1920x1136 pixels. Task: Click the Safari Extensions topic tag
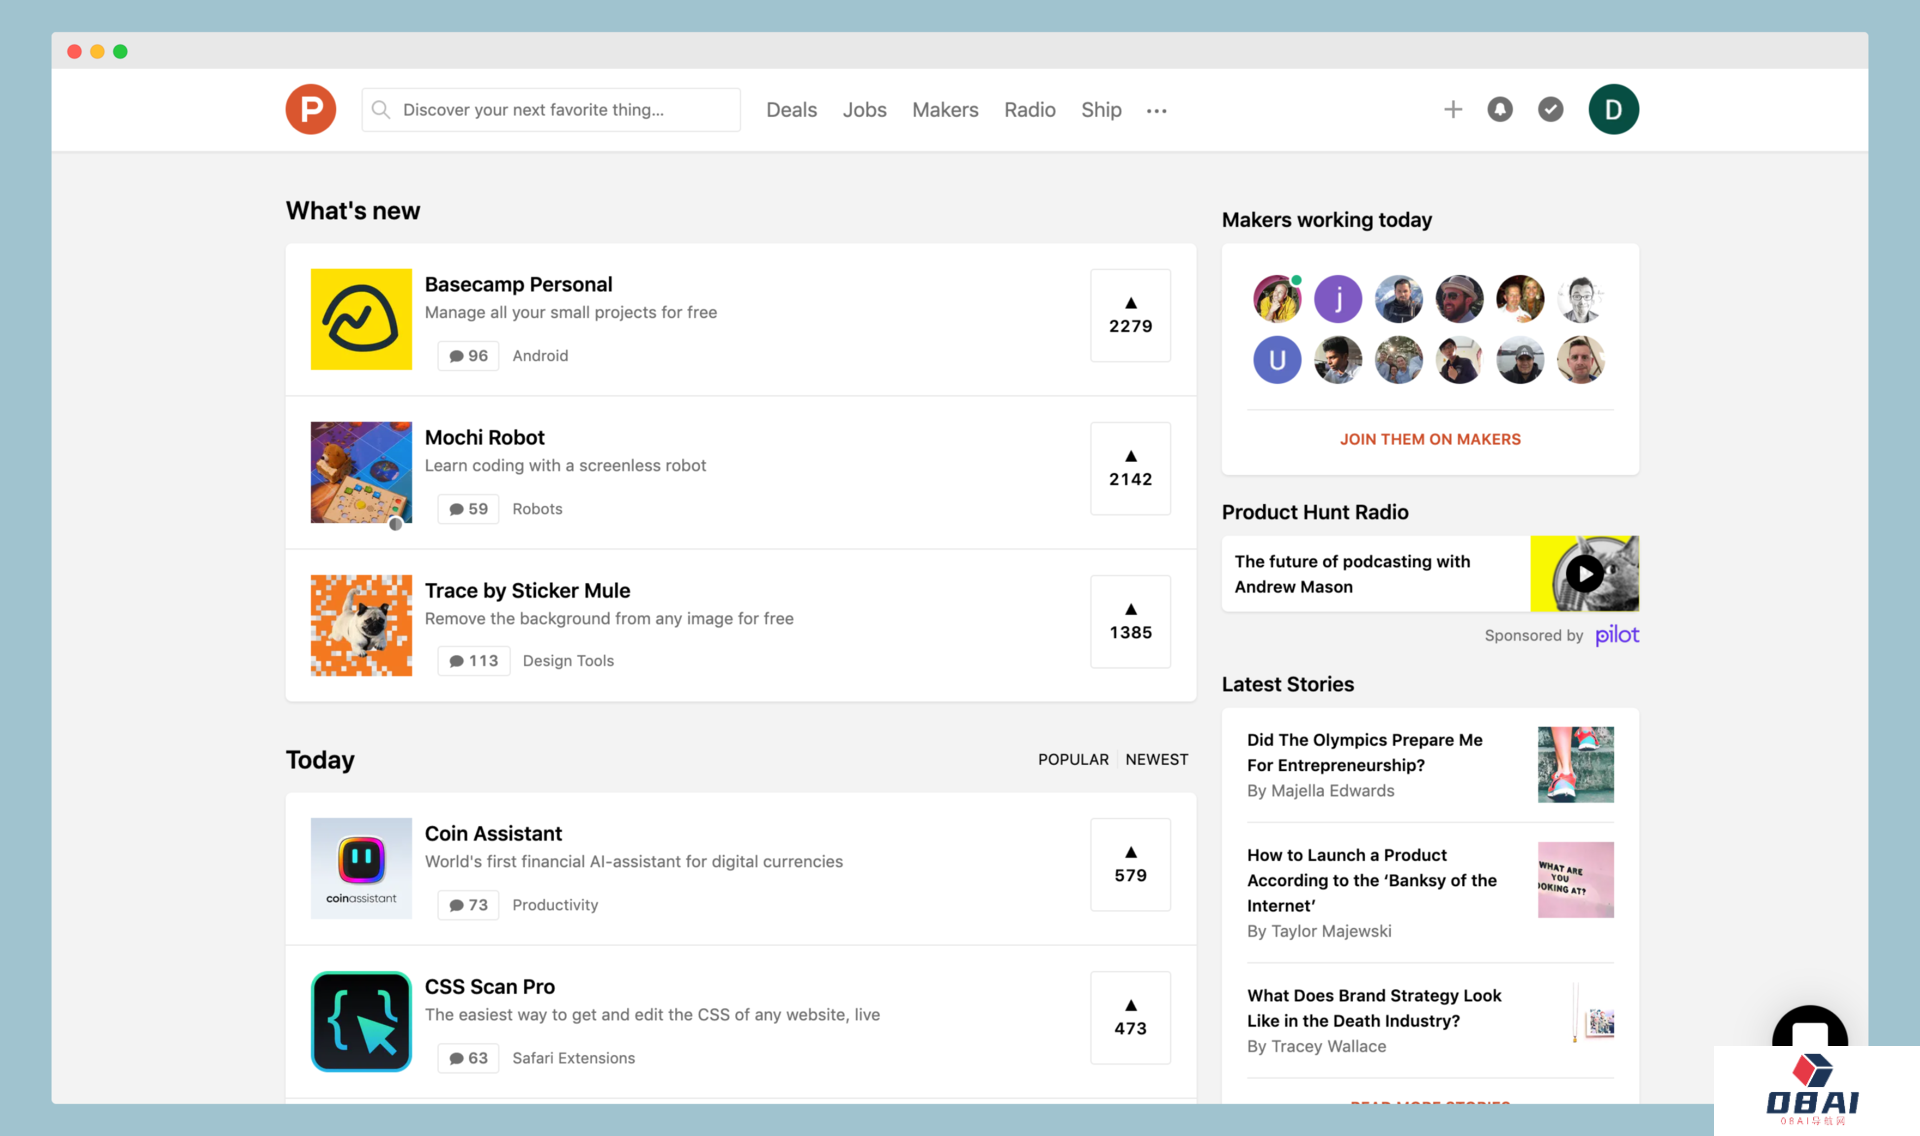[x=573, y=1058]
